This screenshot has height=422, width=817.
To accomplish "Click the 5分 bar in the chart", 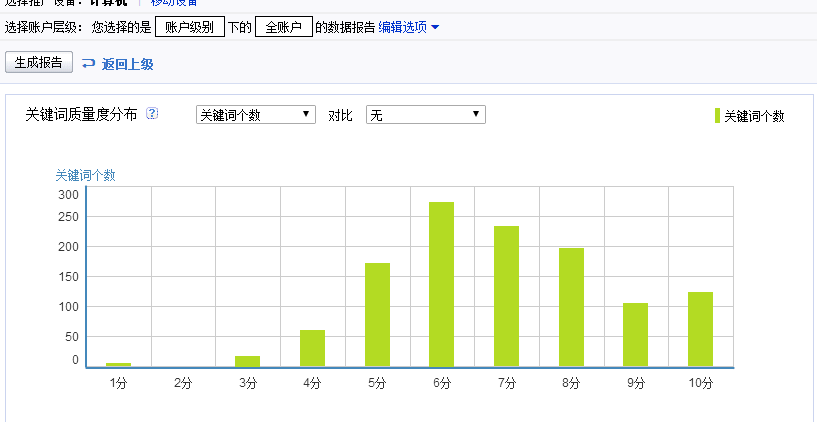I will point(377,315).
